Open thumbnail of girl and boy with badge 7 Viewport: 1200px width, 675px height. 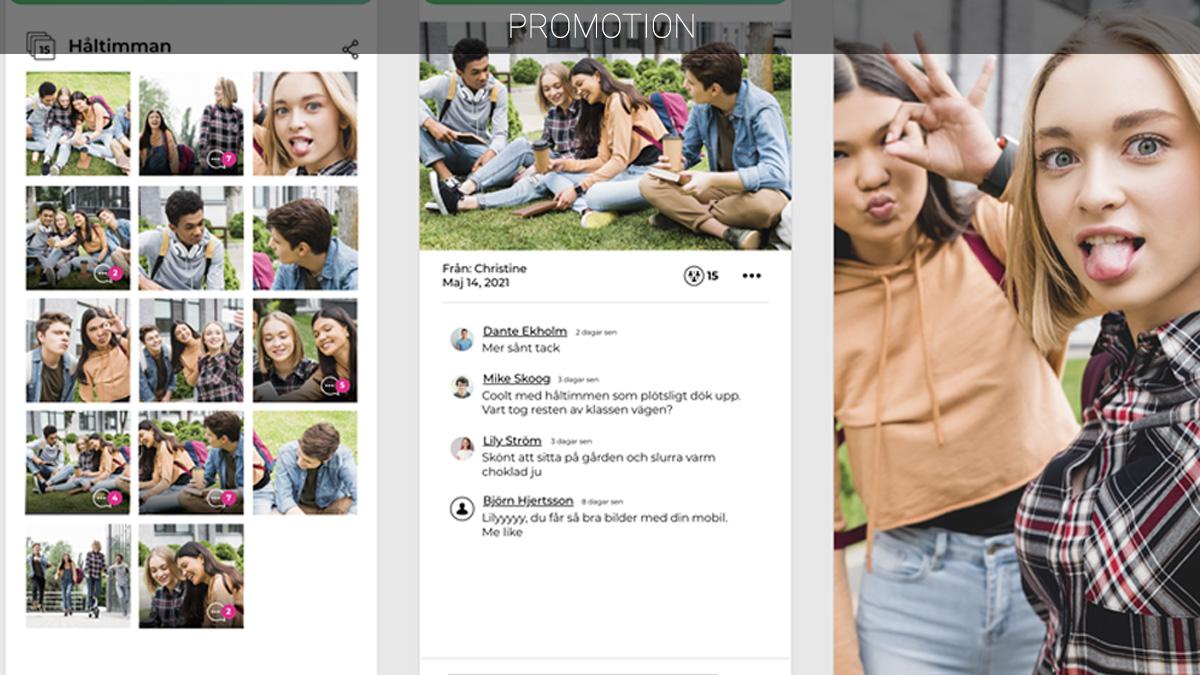[x=191, y=463]
